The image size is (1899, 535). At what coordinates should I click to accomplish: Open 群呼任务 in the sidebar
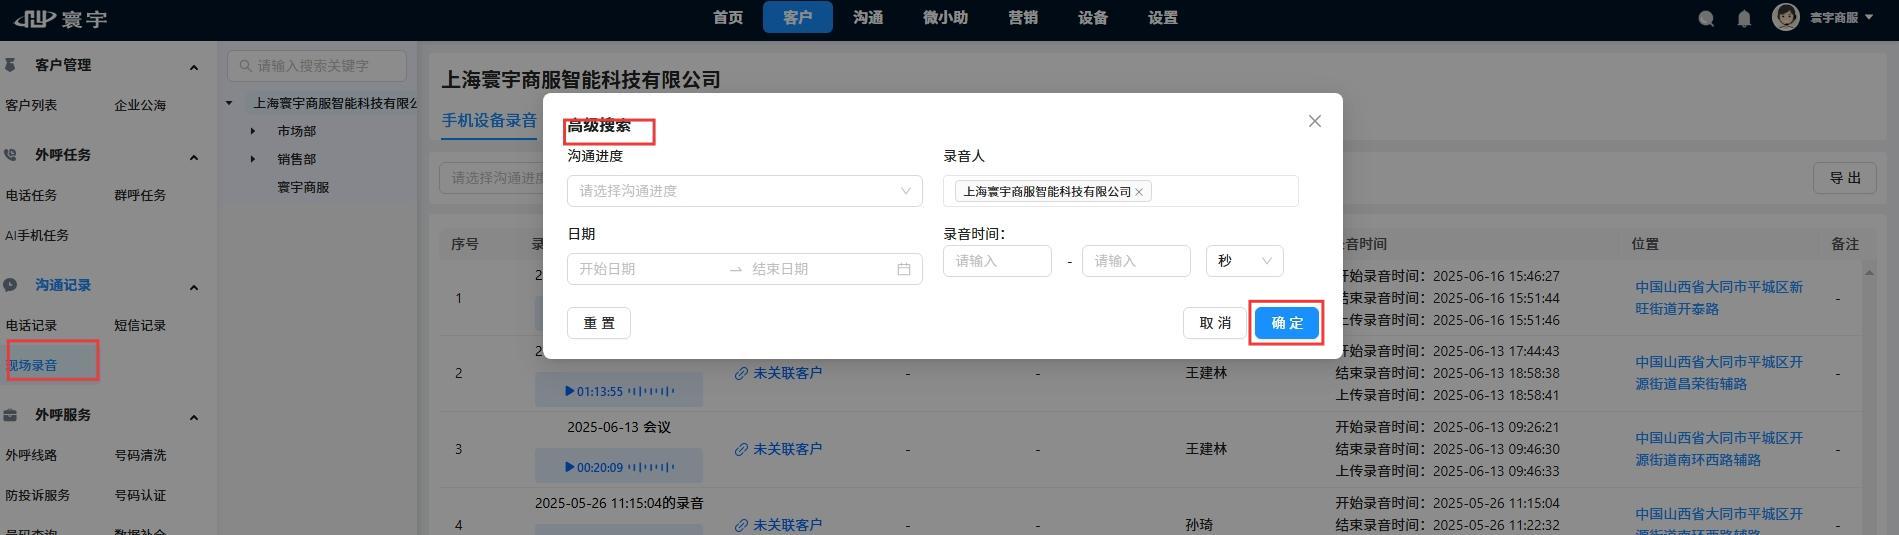click(x=140, y=195)
